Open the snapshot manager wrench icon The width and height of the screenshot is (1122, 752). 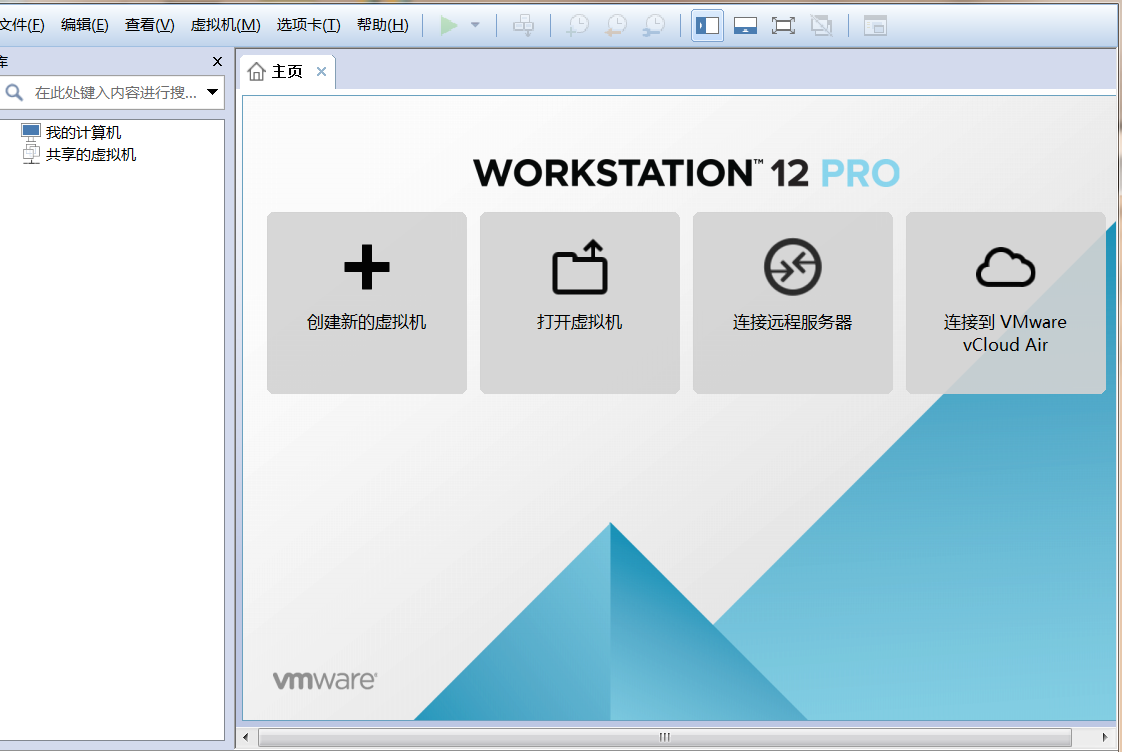(x=653, y=26)
